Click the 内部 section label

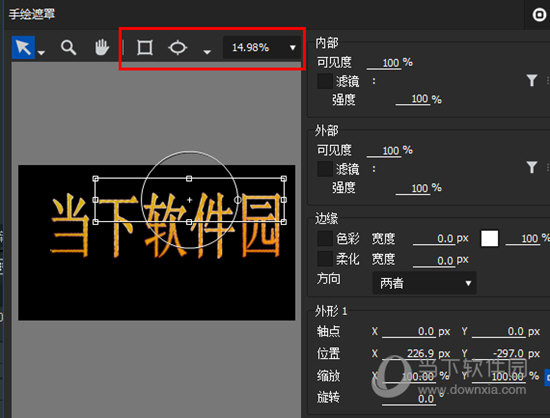pyautogui.click(x=327, y=43)
